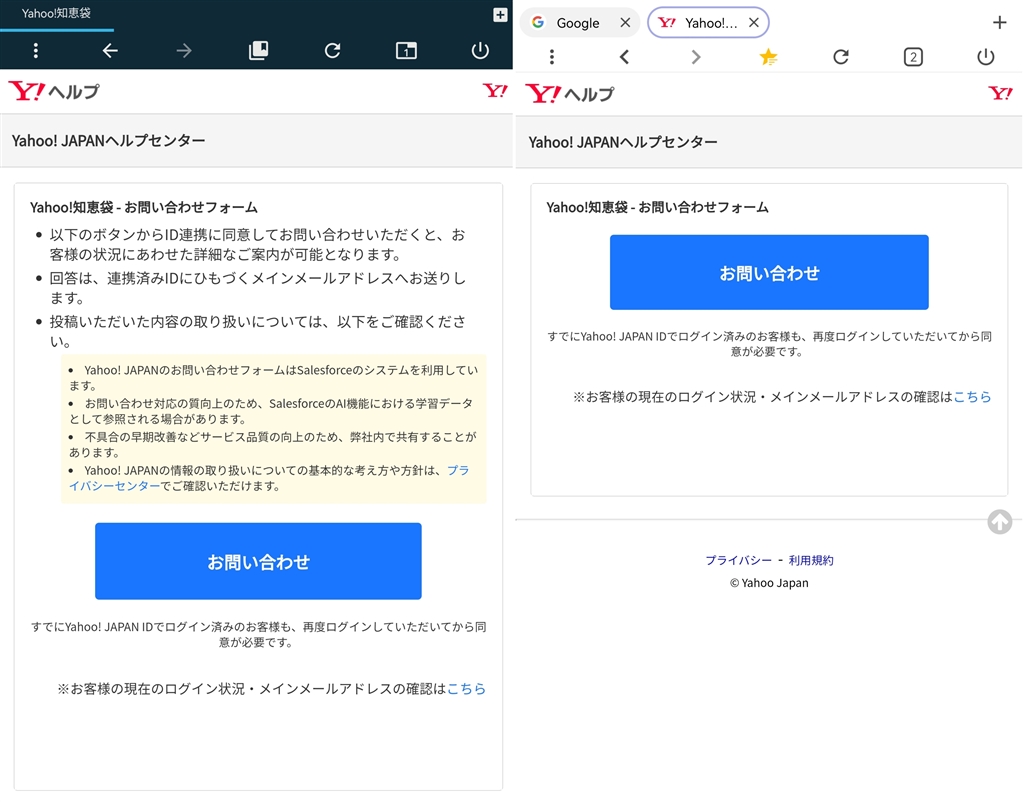The width and height of the screenshot is (1024, 802).
Task: Reload the page in right browser
Action: pyautogui.click(x=840, y=57)
